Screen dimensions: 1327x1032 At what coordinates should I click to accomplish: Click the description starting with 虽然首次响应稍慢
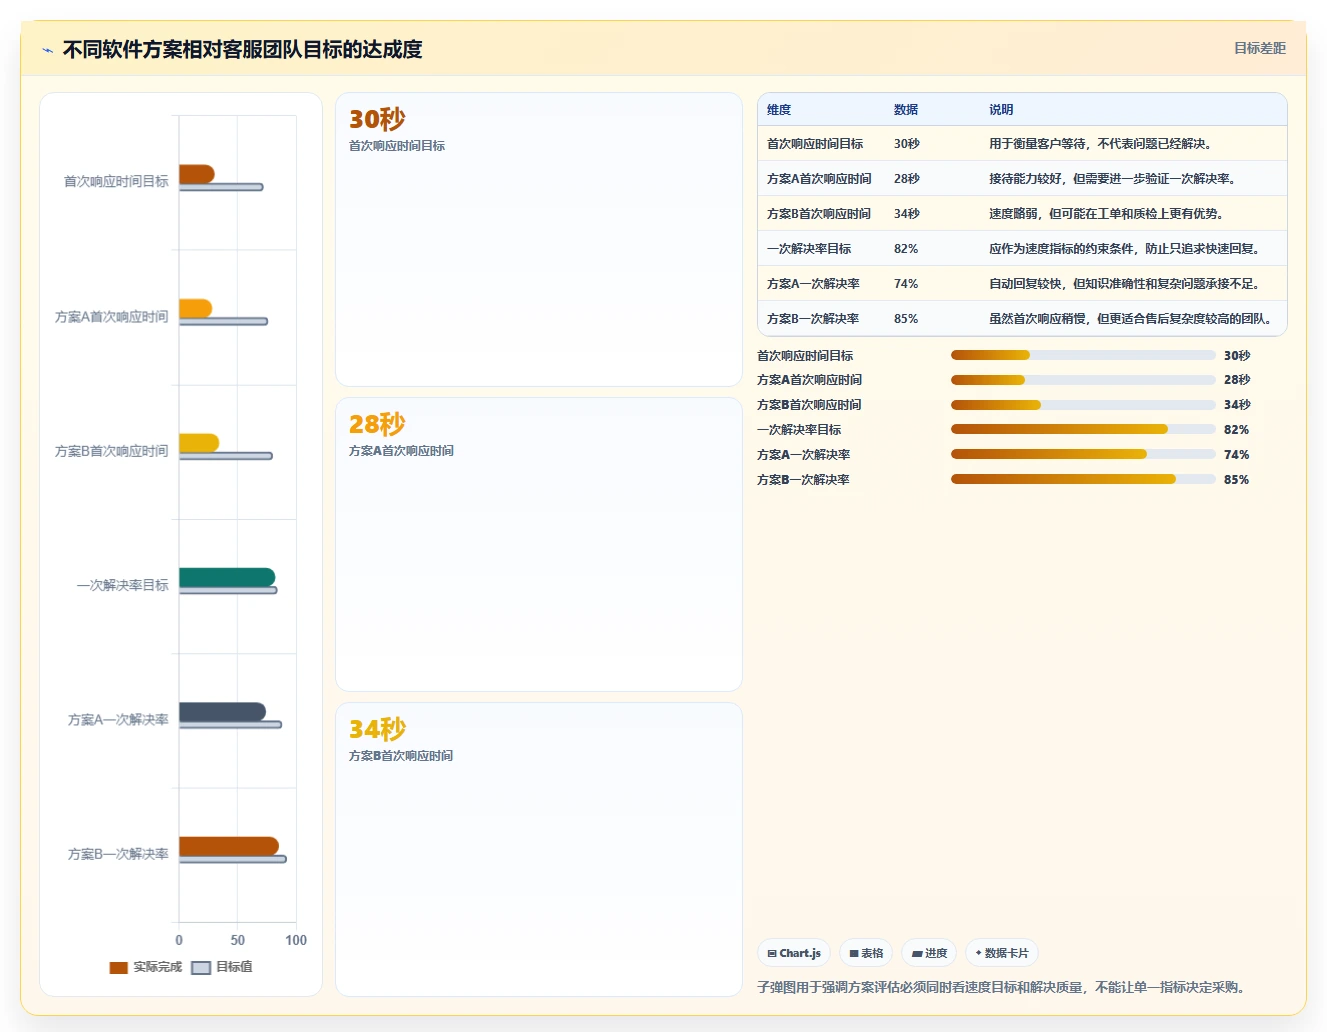click(x=1133, y=319)
